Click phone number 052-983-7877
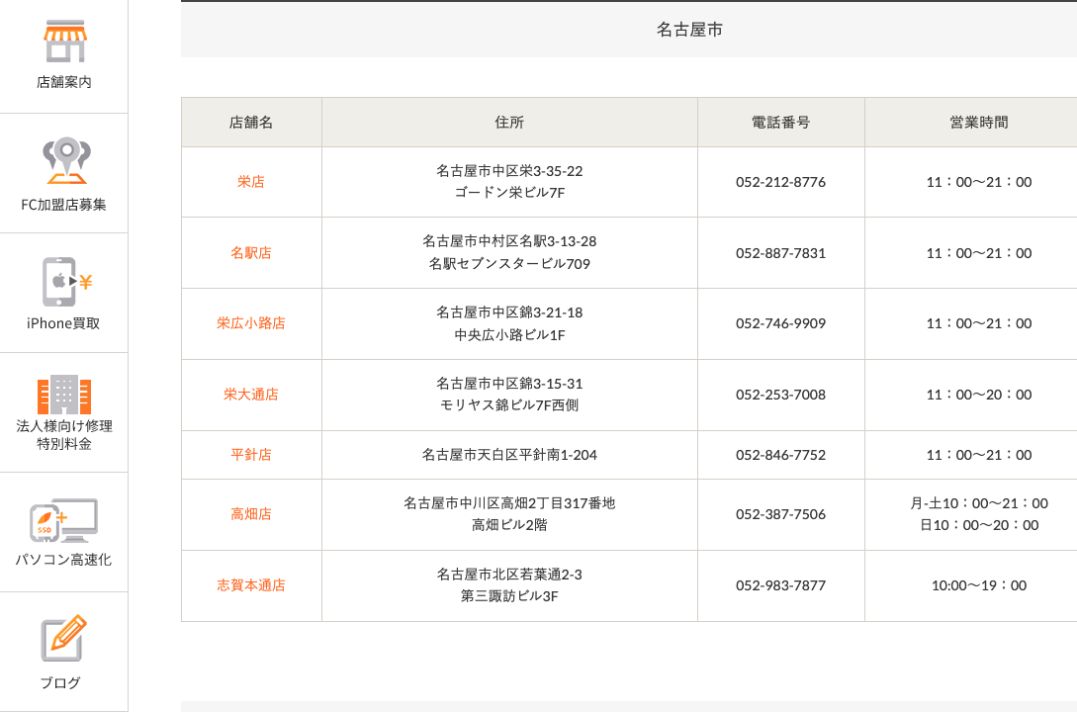 tap(780, 586)
